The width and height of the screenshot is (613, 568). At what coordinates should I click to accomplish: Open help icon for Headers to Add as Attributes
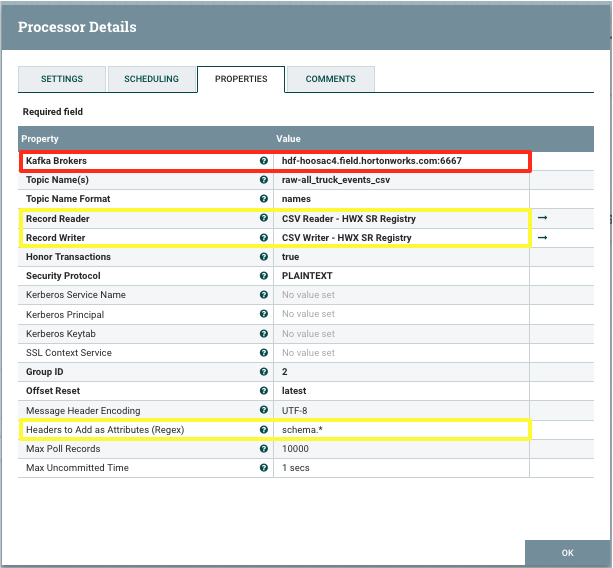coord(264,430)
